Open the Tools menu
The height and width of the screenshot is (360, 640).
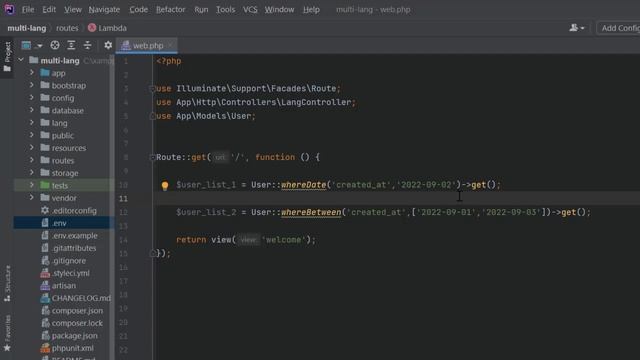click(x=225, y=9)
